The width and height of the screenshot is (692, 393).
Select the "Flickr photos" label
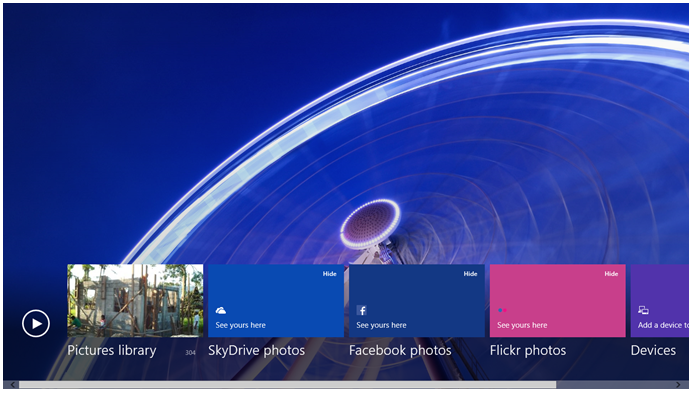tap(528, 351)
